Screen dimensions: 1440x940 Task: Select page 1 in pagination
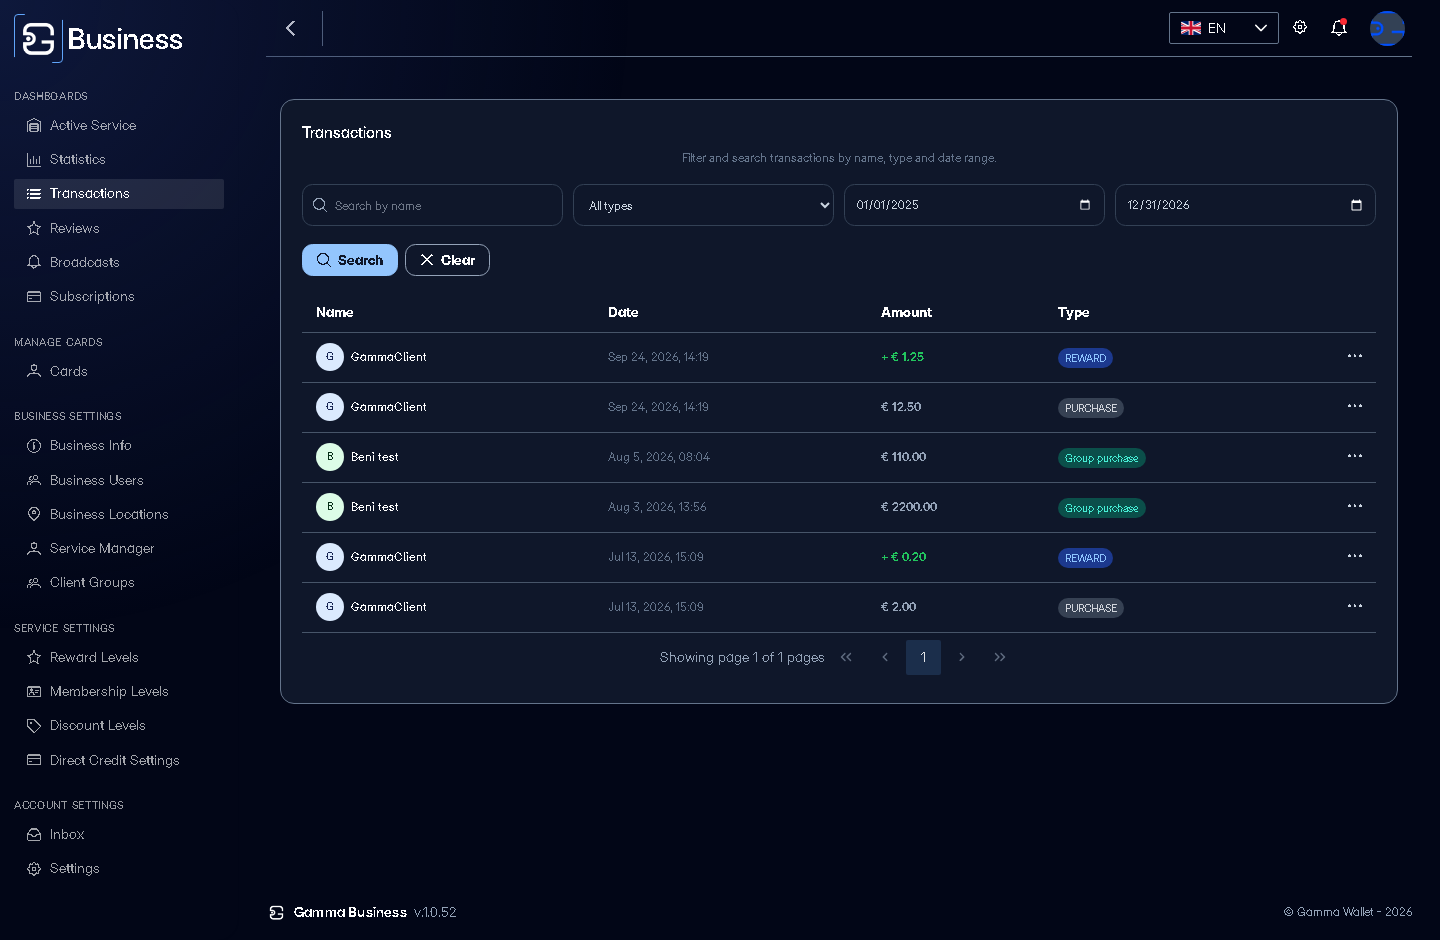click(923, 657)
